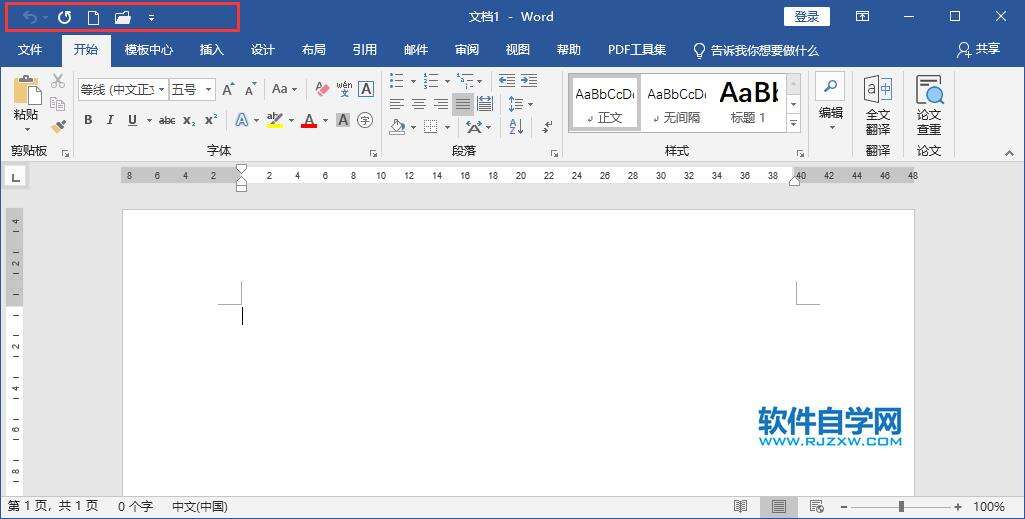Open the new blank document icon
Viewport: 1025px width, 519px height.
click(93, 17)
